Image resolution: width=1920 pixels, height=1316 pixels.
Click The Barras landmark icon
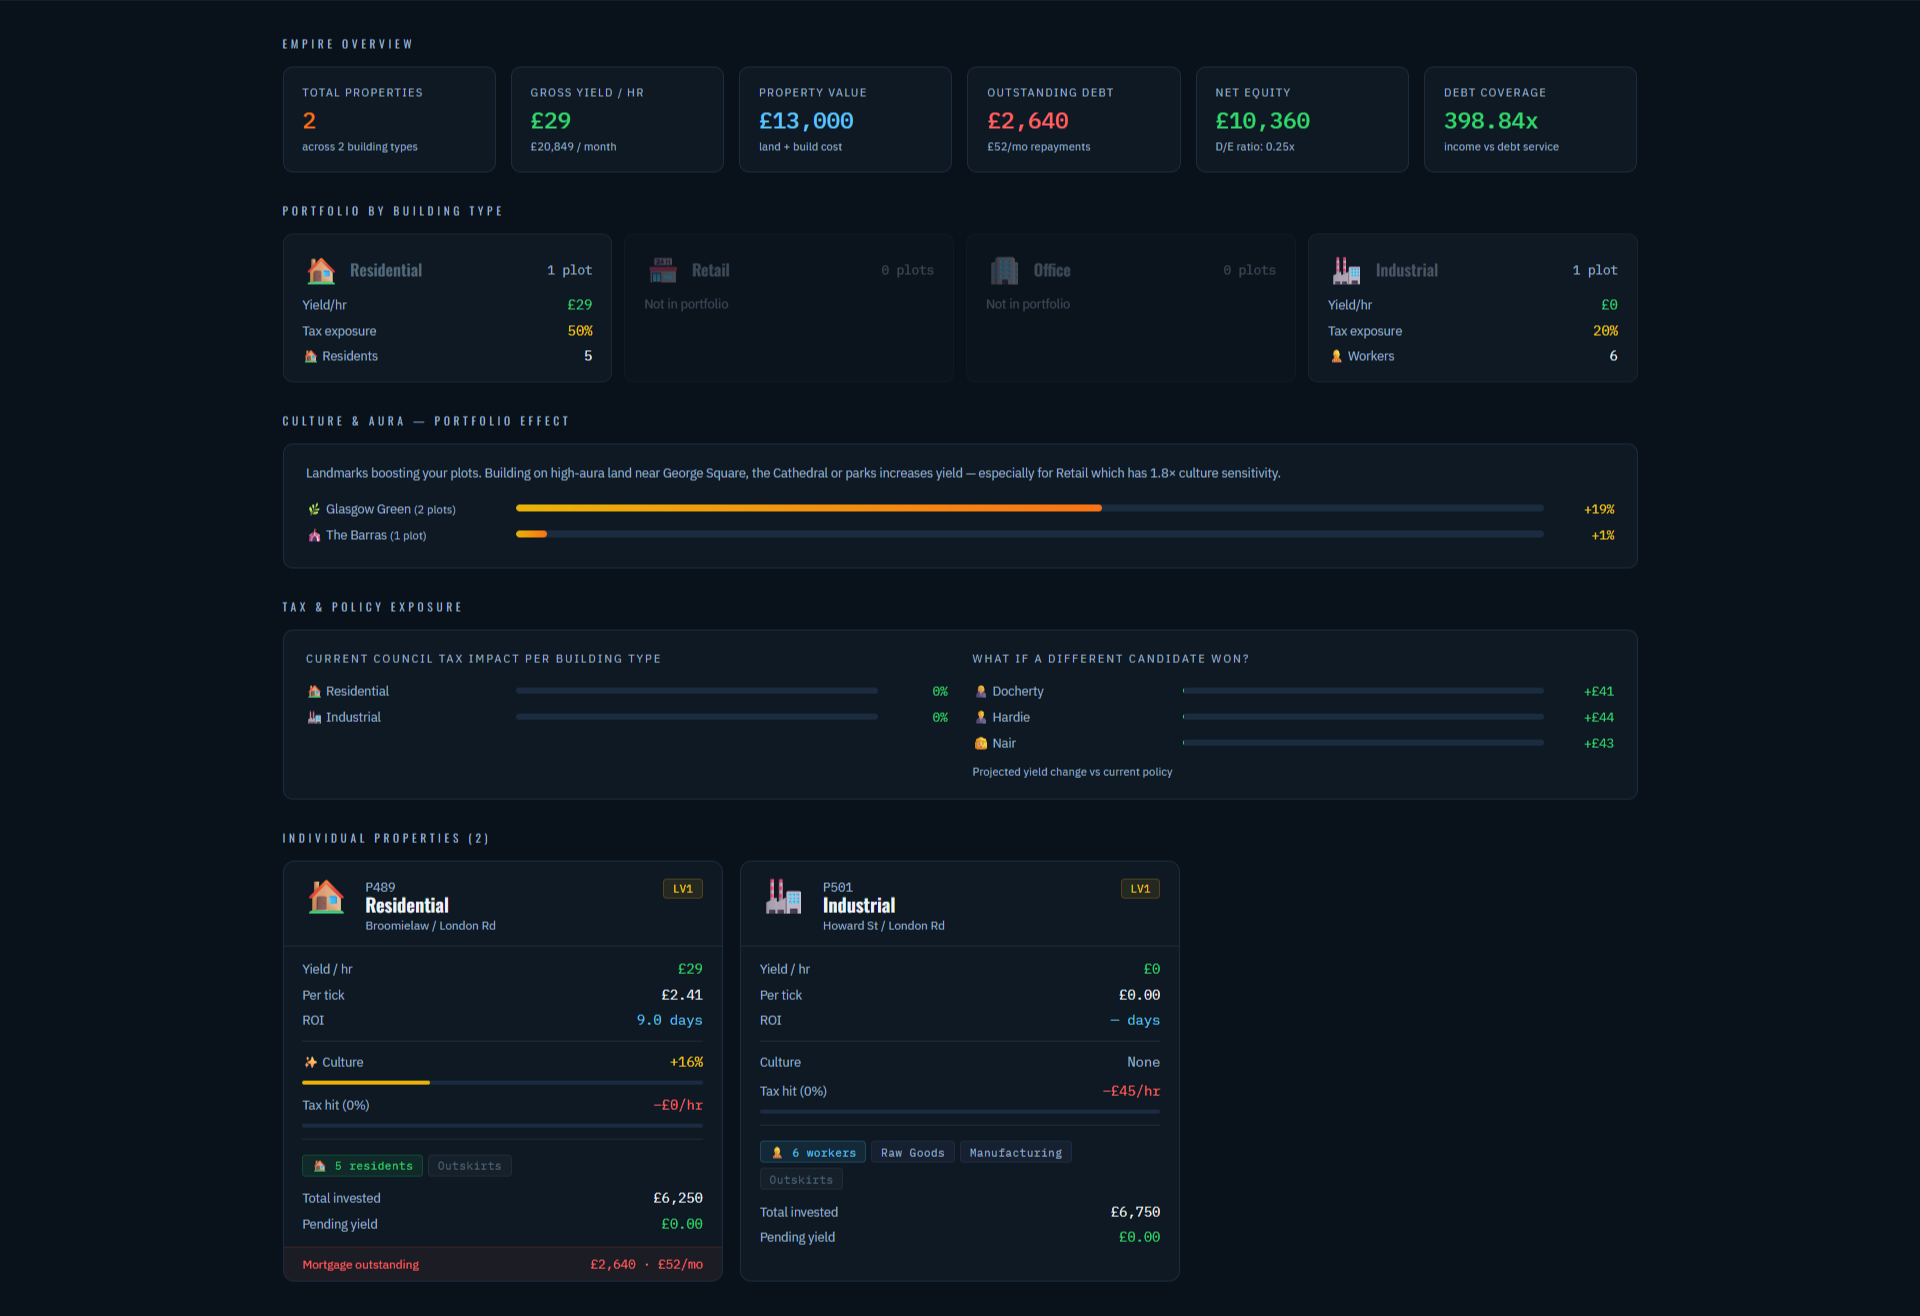[x=314, y=535]
